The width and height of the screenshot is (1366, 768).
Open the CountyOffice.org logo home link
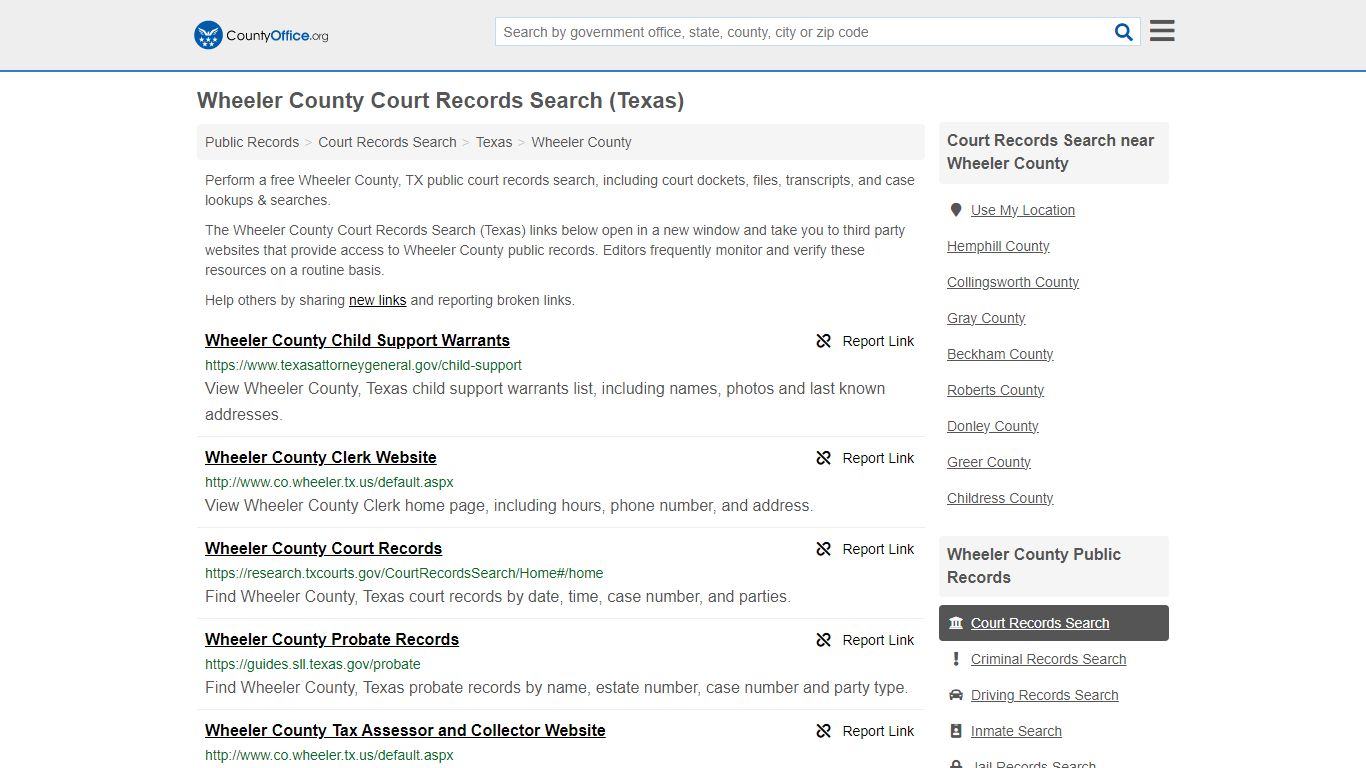tap(261, 35)
